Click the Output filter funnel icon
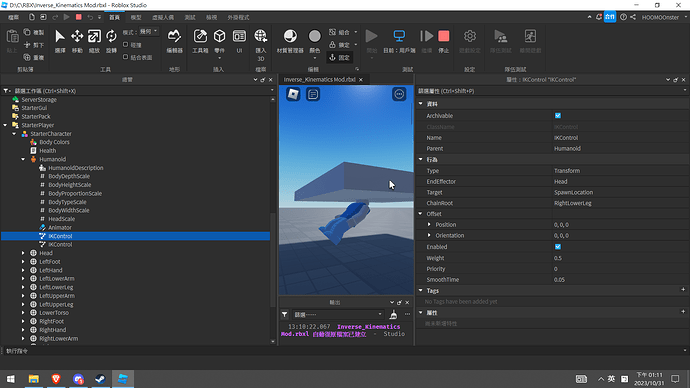 tap(285, 315)
